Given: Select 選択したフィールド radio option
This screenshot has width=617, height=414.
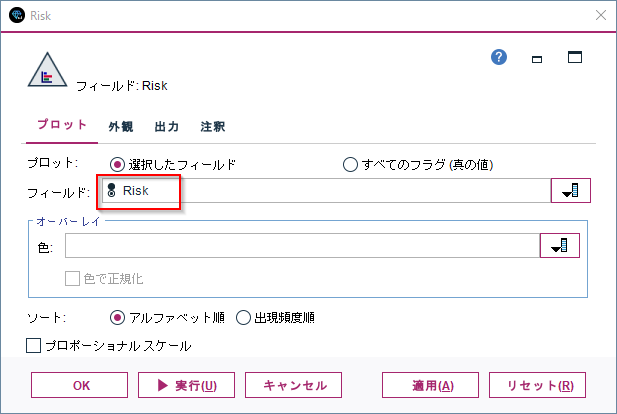Looking at the screenshot, I should point(117,164).
